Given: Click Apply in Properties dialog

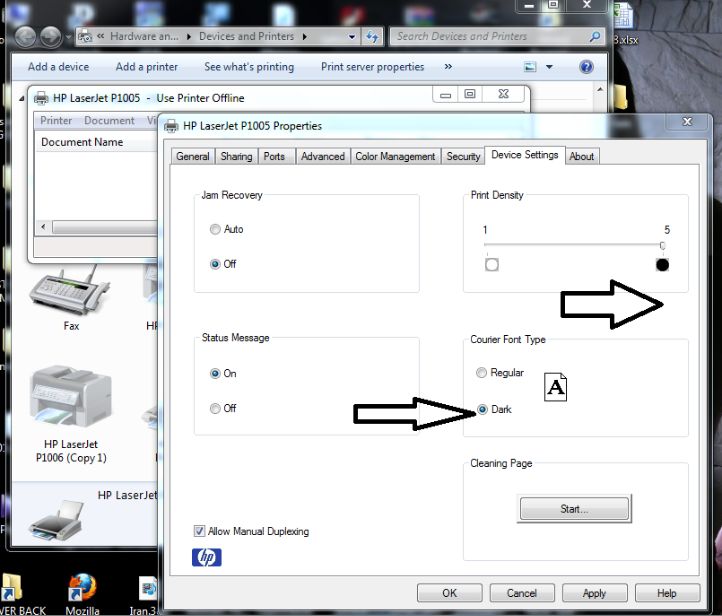Looking at the screenshot, I should pyautogui.click(x=594, y=593).
